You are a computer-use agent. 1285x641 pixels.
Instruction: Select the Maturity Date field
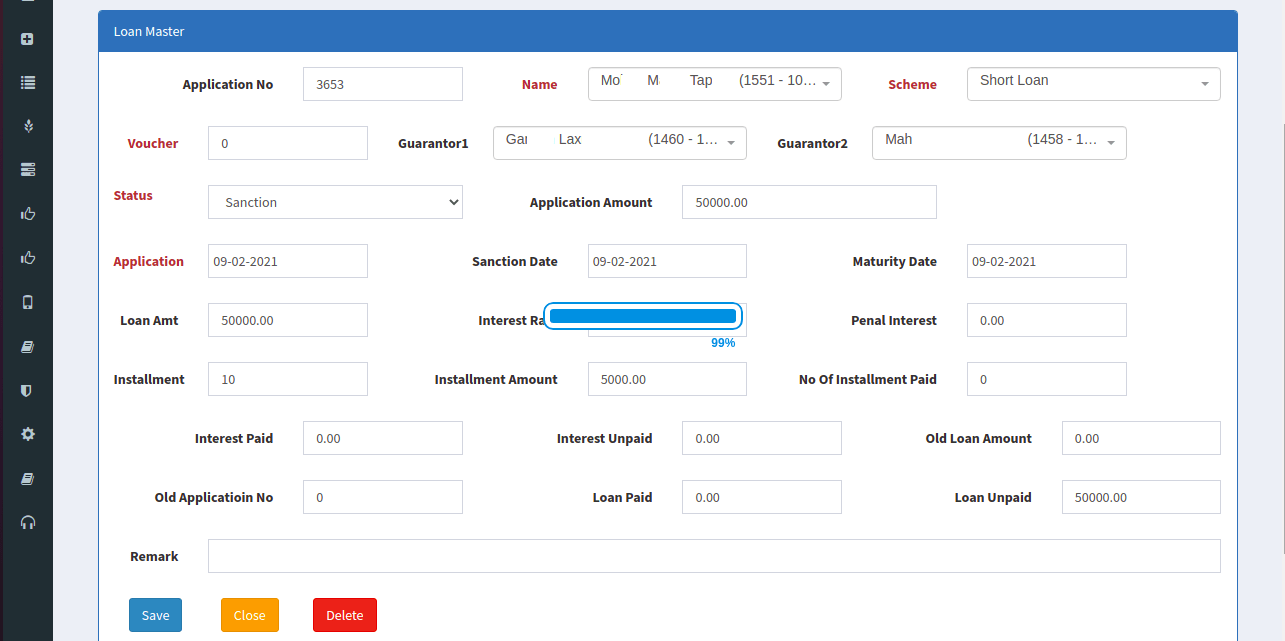click(1046, 261)
